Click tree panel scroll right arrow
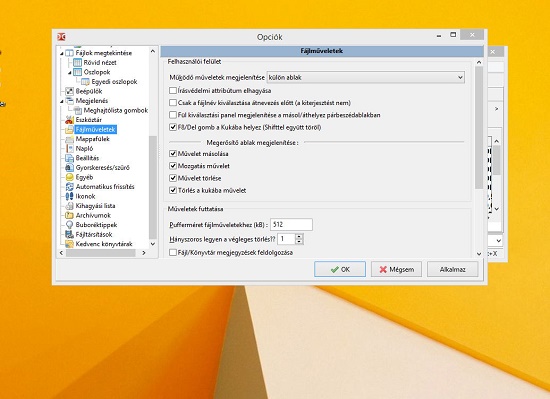Image resolution: width=550 pixels, height=399 pixels. (143, 253)
